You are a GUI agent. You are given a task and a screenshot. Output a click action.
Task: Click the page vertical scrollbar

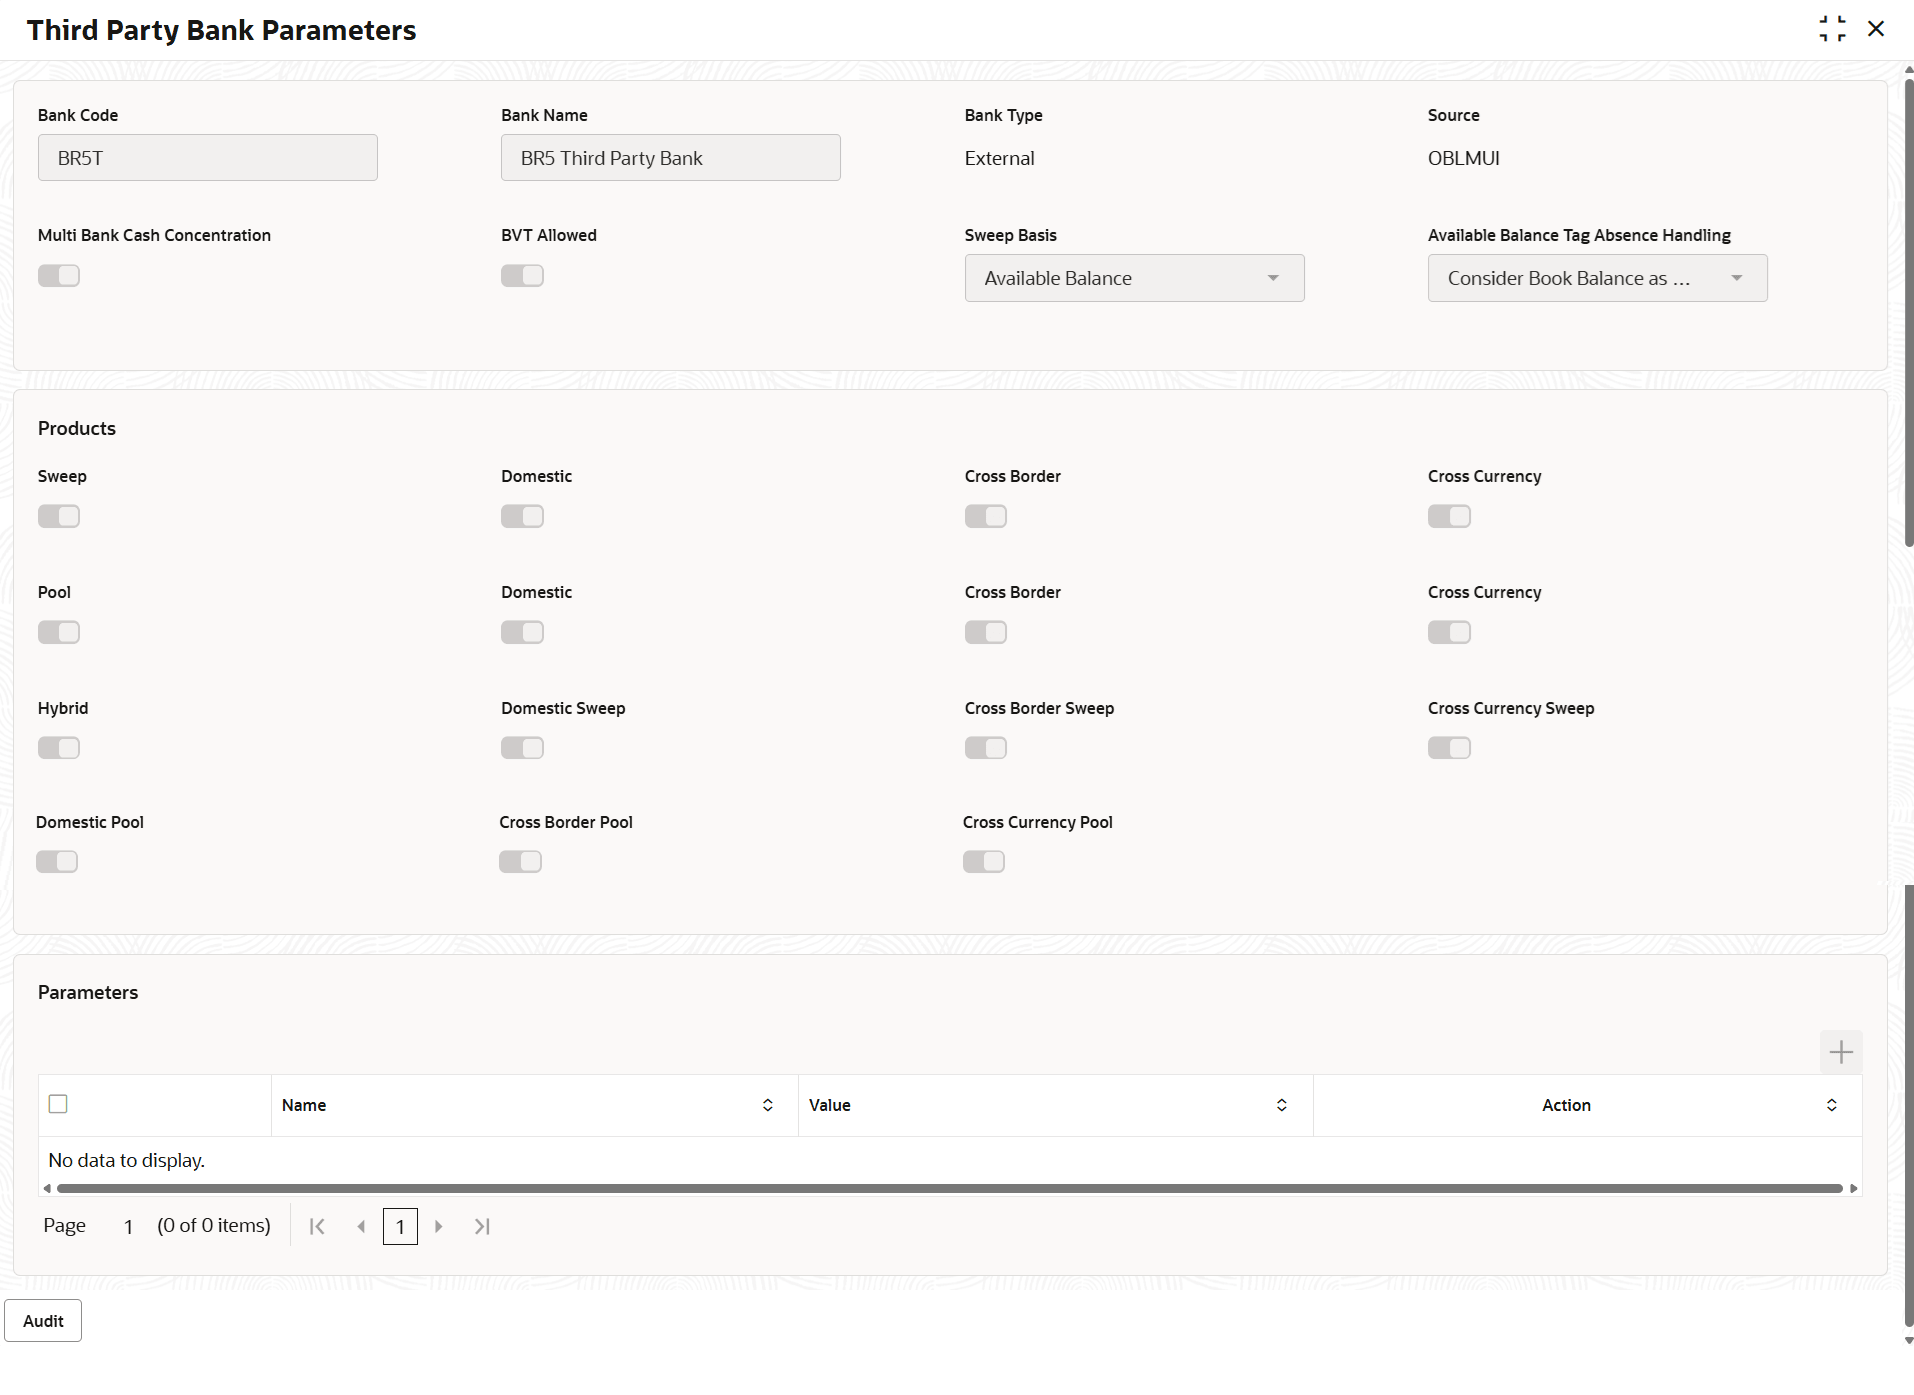[1909, 312]
